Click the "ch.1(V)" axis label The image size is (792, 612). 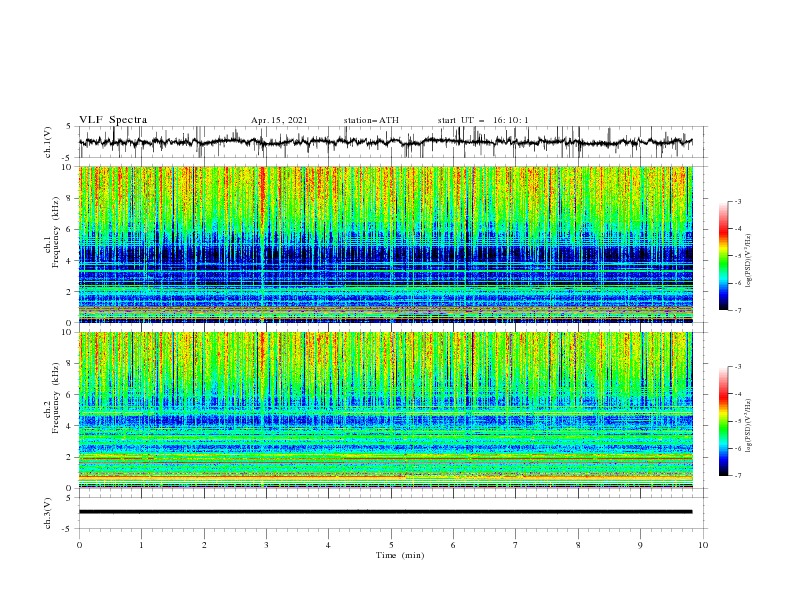pos(48,141)
